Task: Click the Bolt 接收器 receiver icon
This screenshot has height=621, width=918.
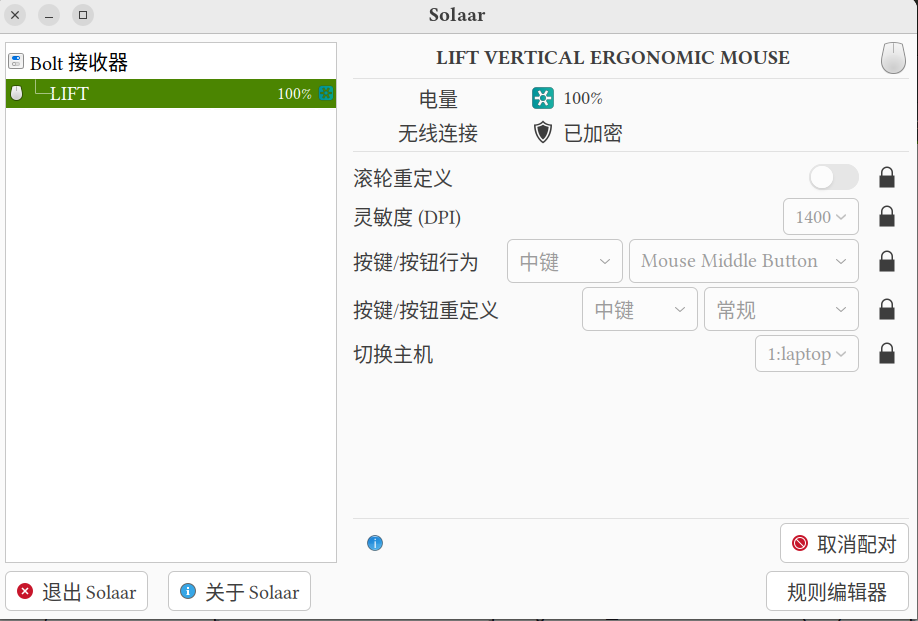Action: tap(15, 61)
